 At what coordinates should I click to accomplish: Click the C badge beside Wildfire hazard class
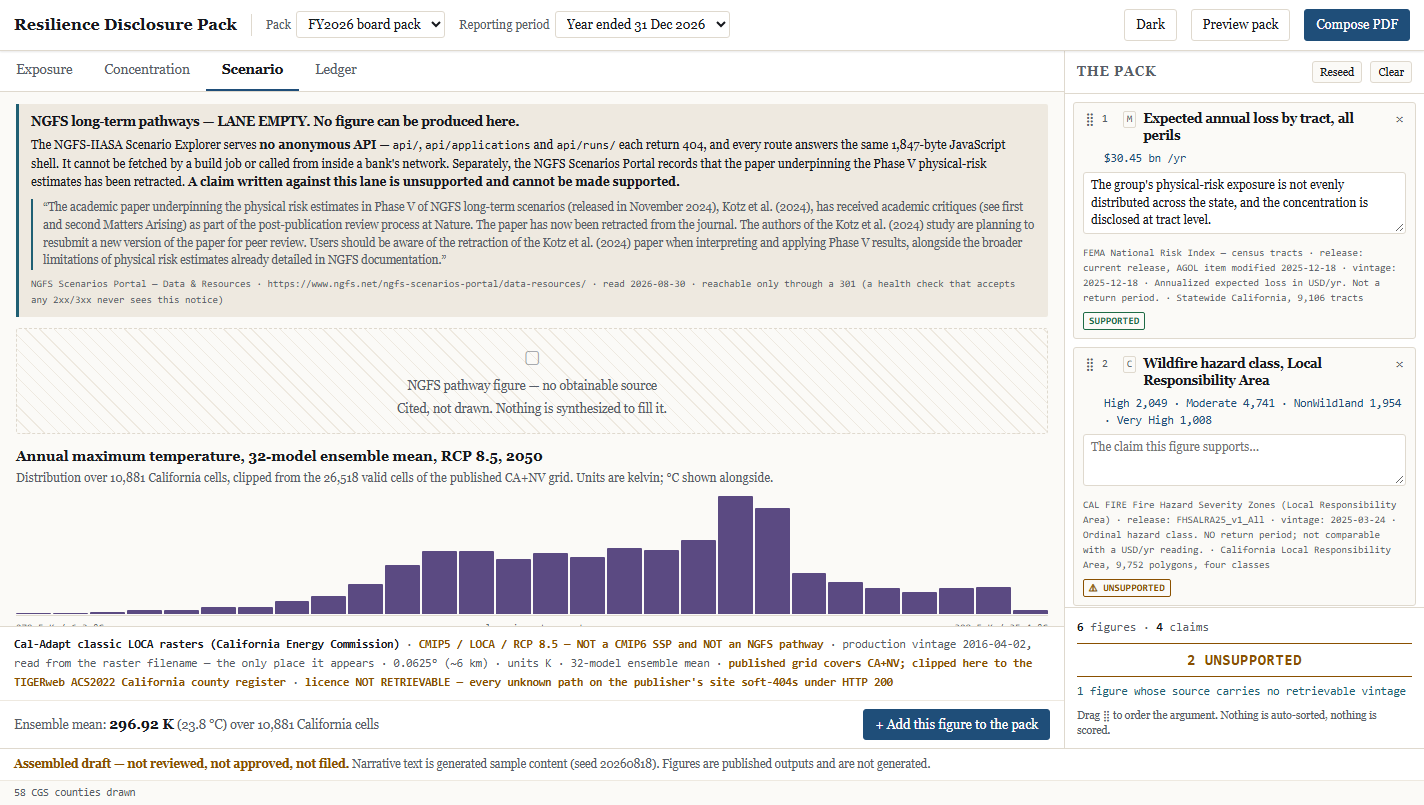(1129, 364)
